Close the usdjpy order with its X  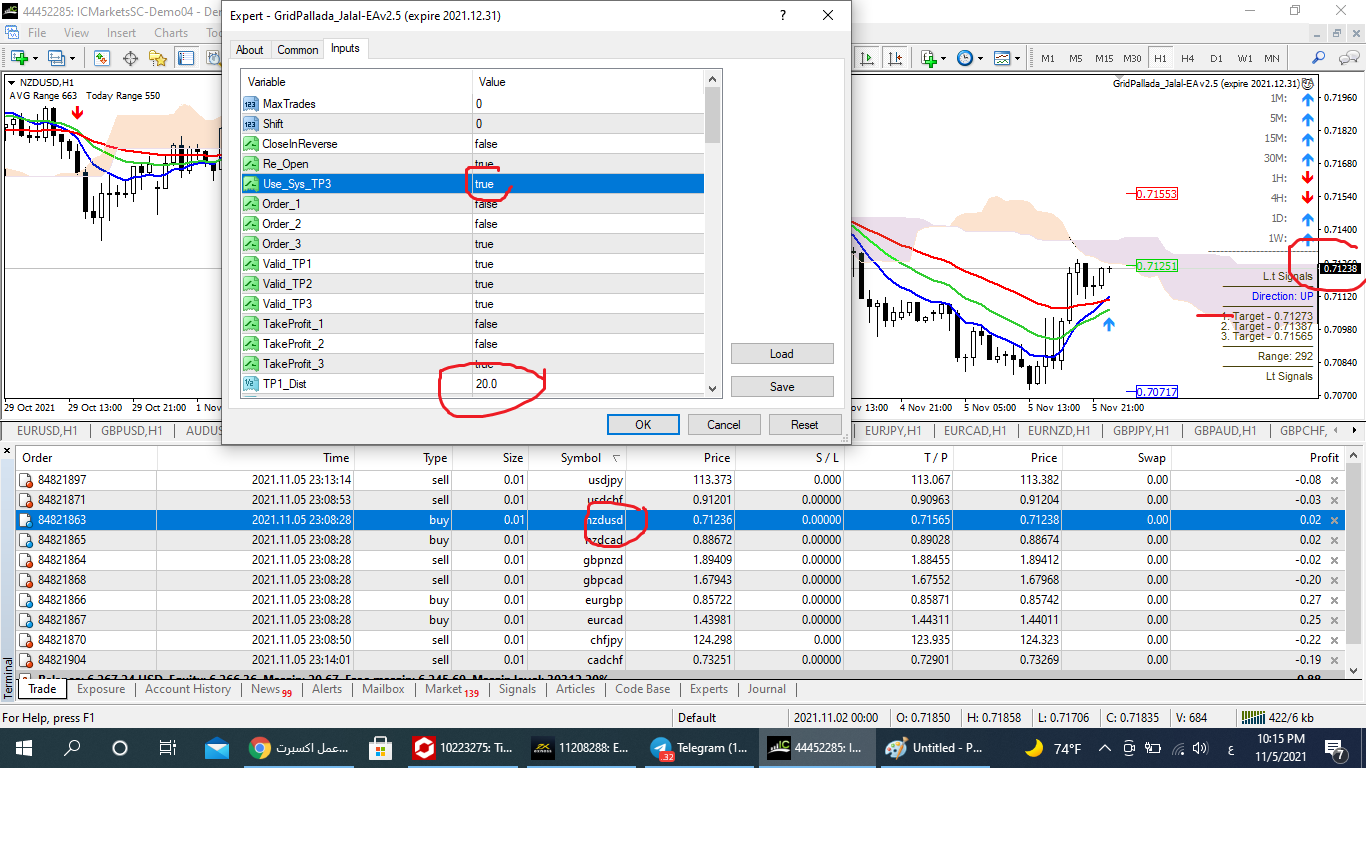(x=1333, y=480)
